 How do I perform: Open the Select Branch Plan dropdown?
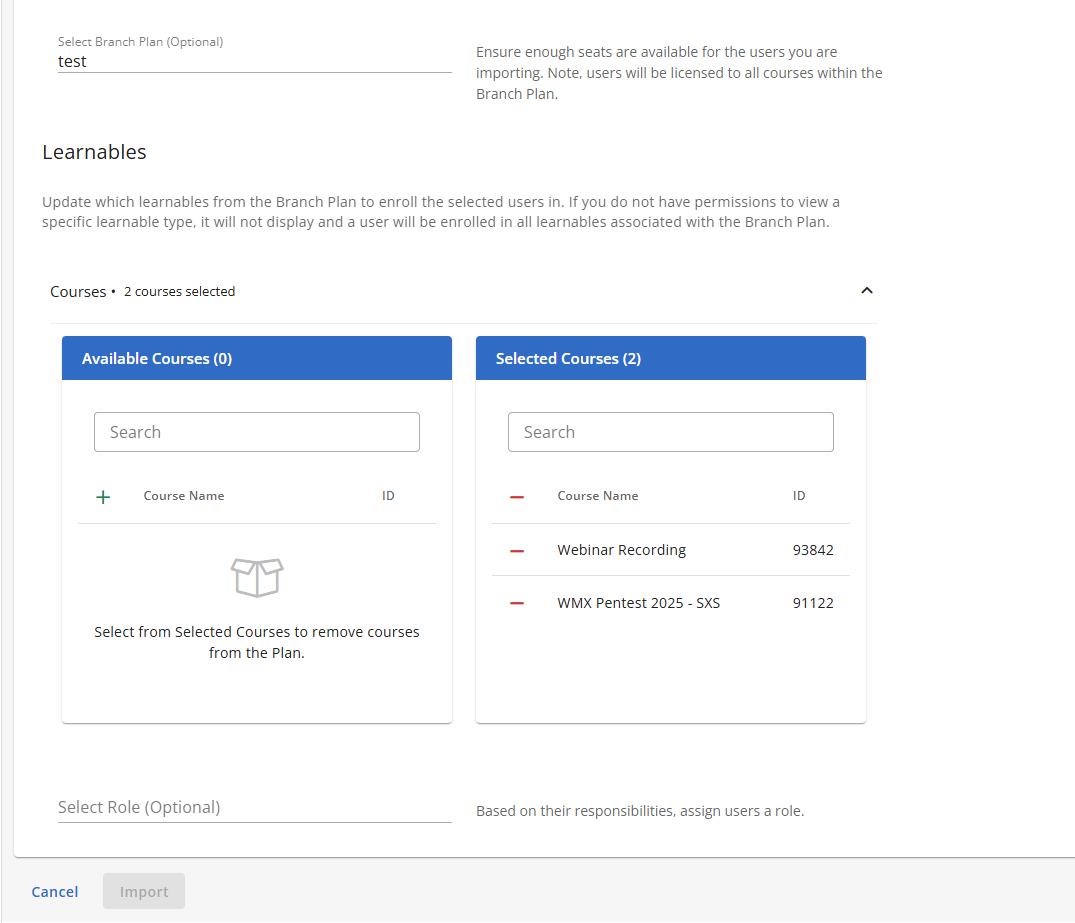pos(254,61)
